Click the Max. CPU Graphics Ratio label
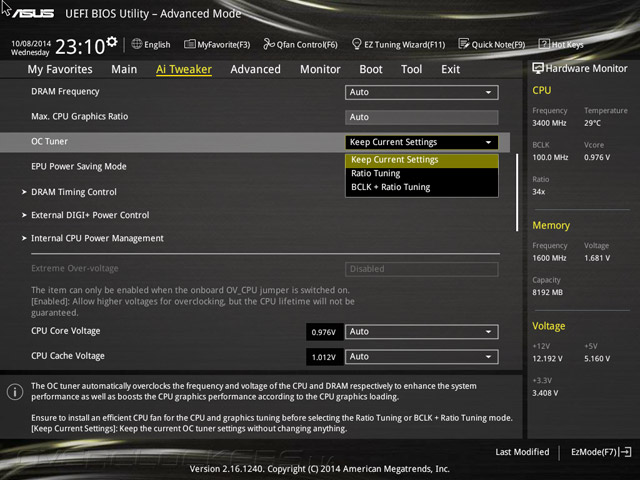 coord(80,117)
